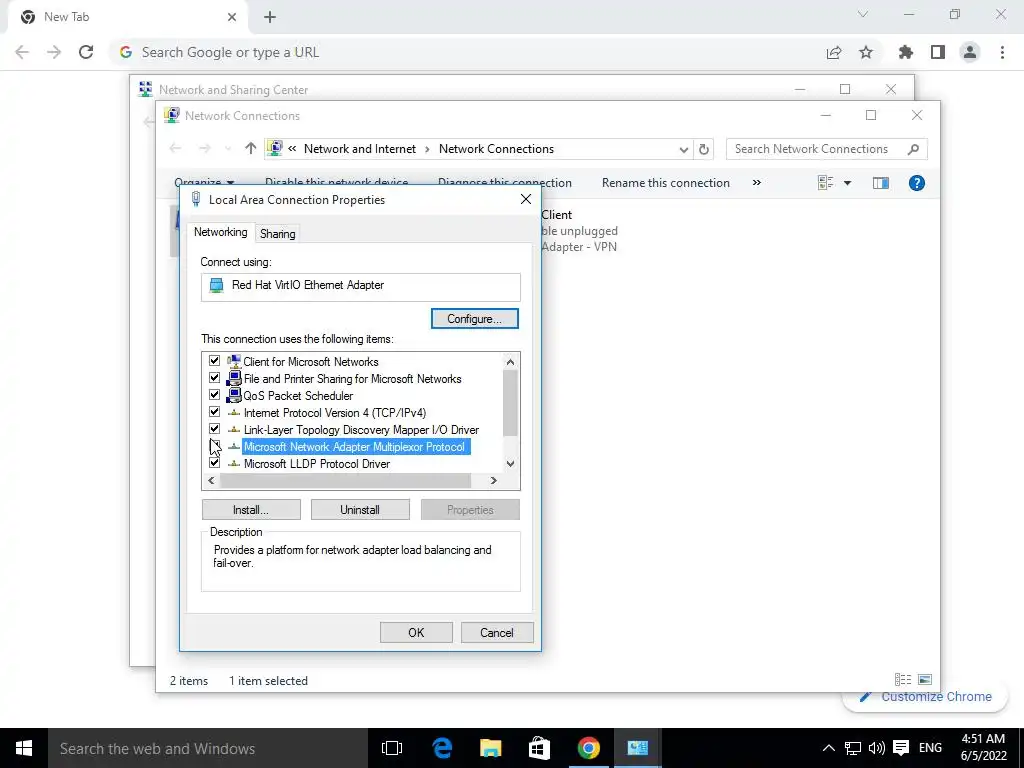Click Customize Chrome
Viewport: 1024px width, 768px height.
926,697
